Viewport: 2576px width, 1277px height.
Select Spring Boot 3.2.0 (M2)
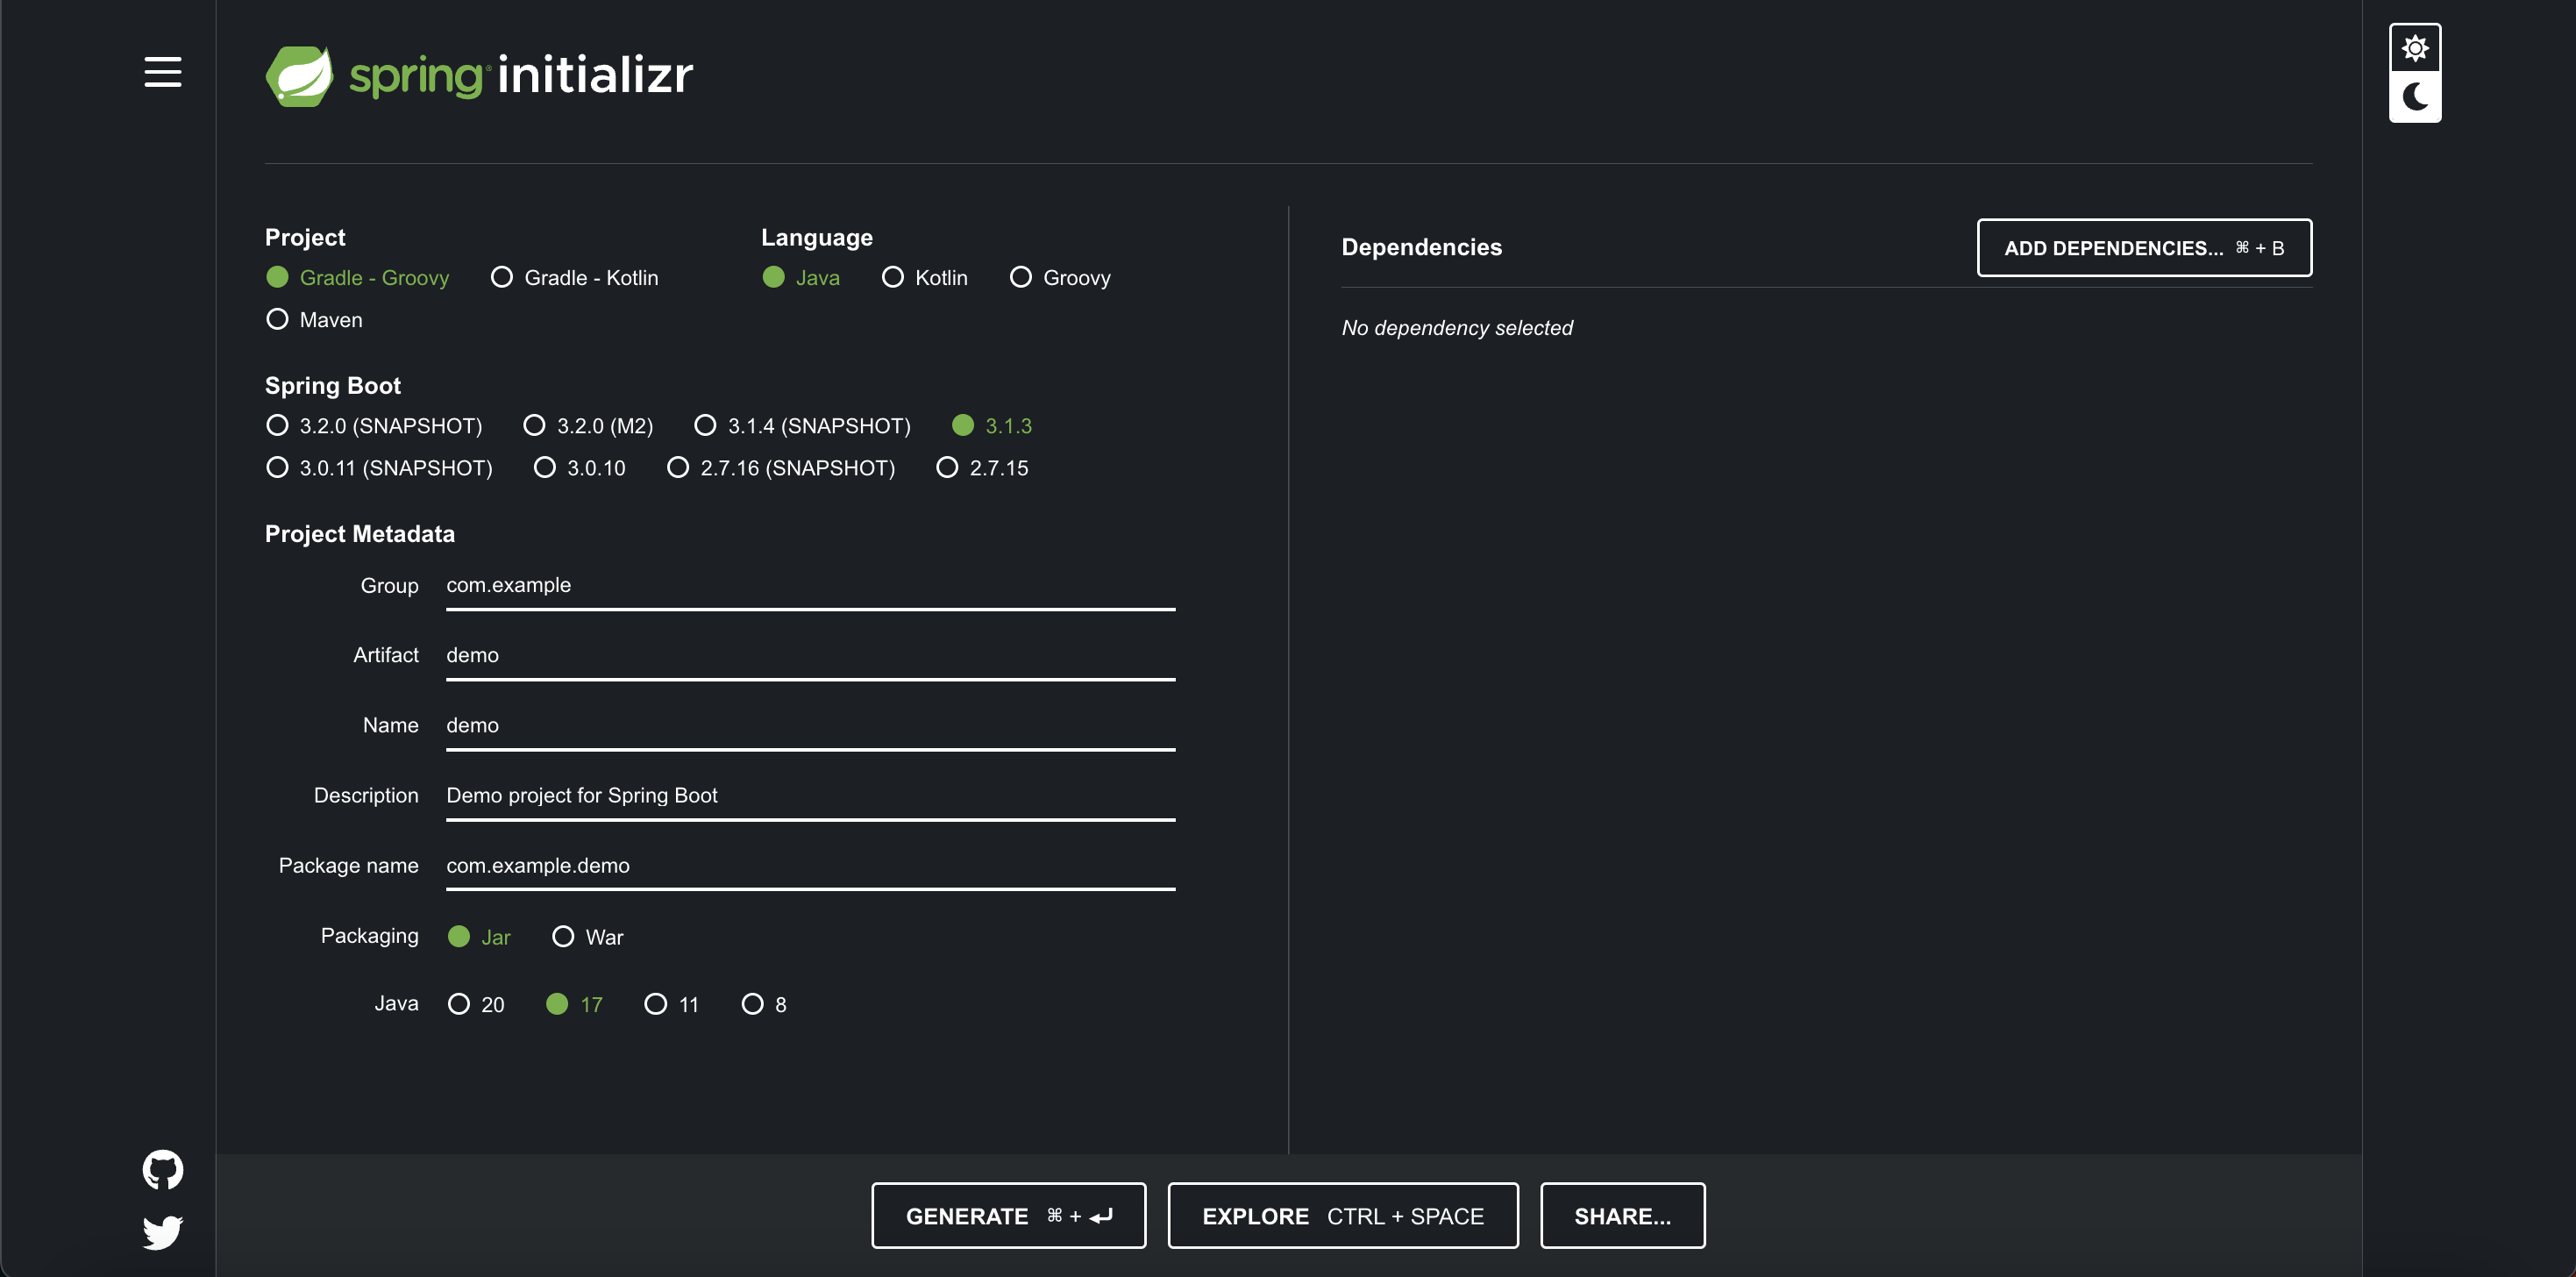[x=588, y=425]
